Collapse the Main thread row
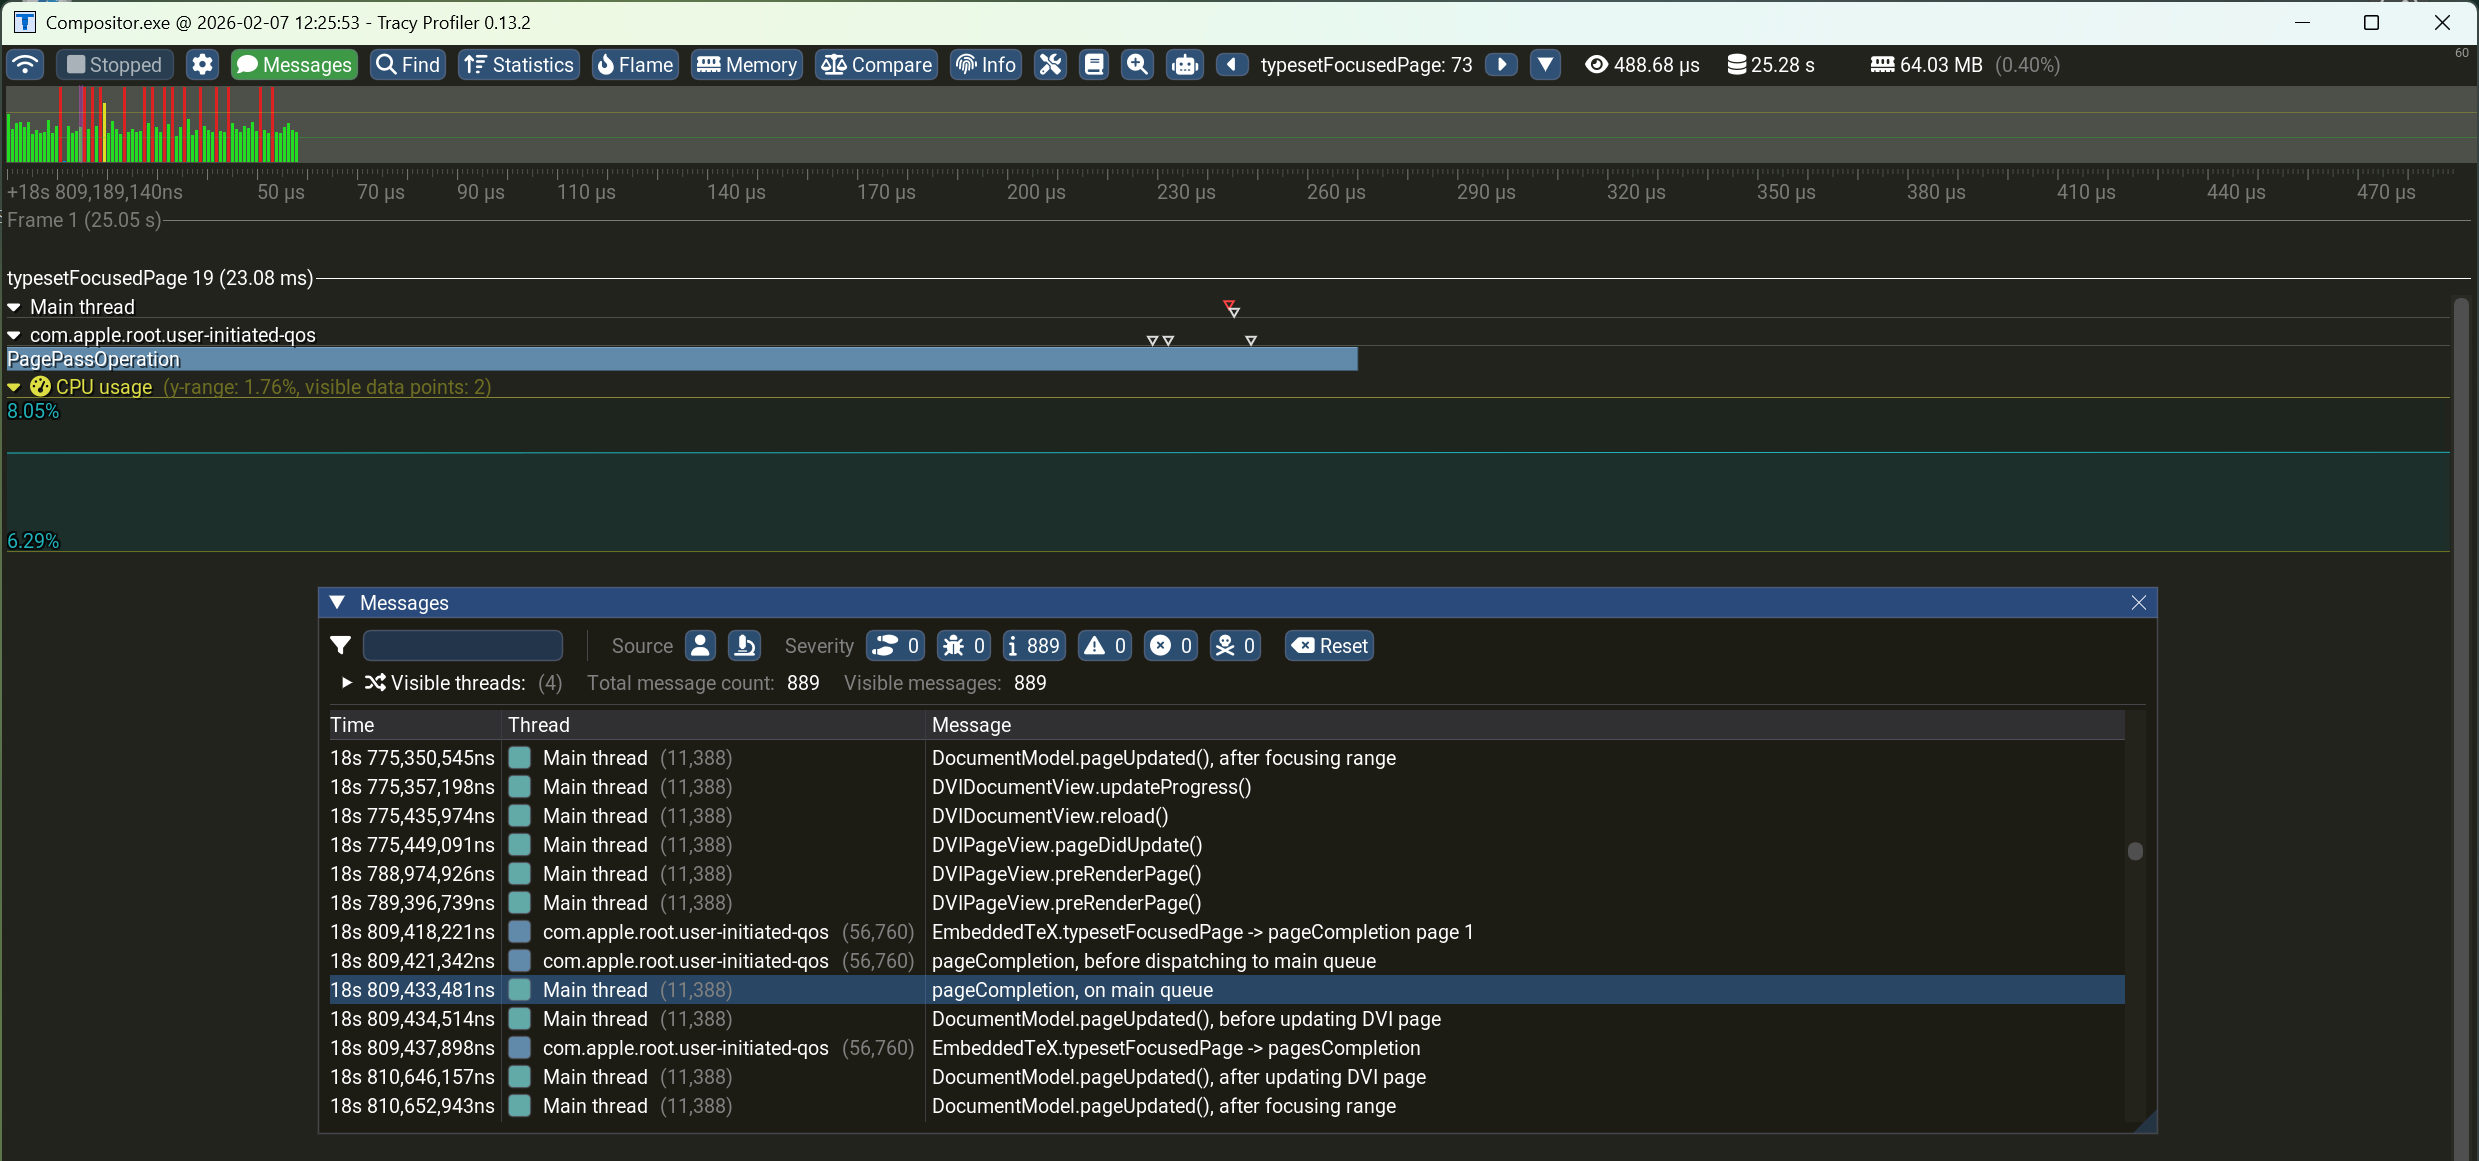The image size is (2479, 1161). point(14,307)
